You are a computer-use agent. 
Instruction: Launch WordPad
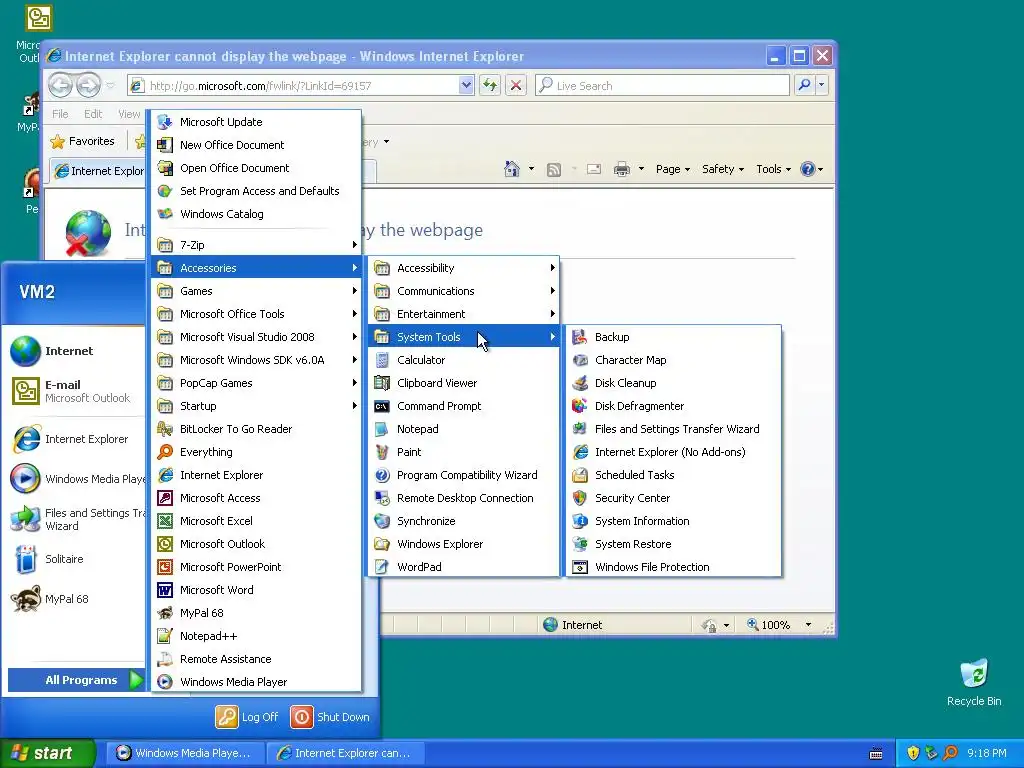pos(464,567)
